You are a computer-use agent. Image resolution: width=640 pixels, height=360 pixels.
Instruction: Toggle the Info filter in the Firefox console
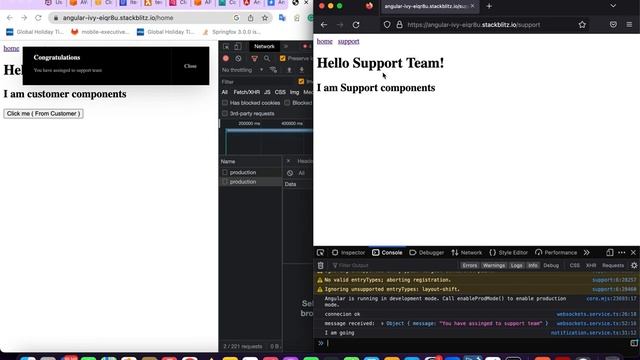(x=533, y=265)
